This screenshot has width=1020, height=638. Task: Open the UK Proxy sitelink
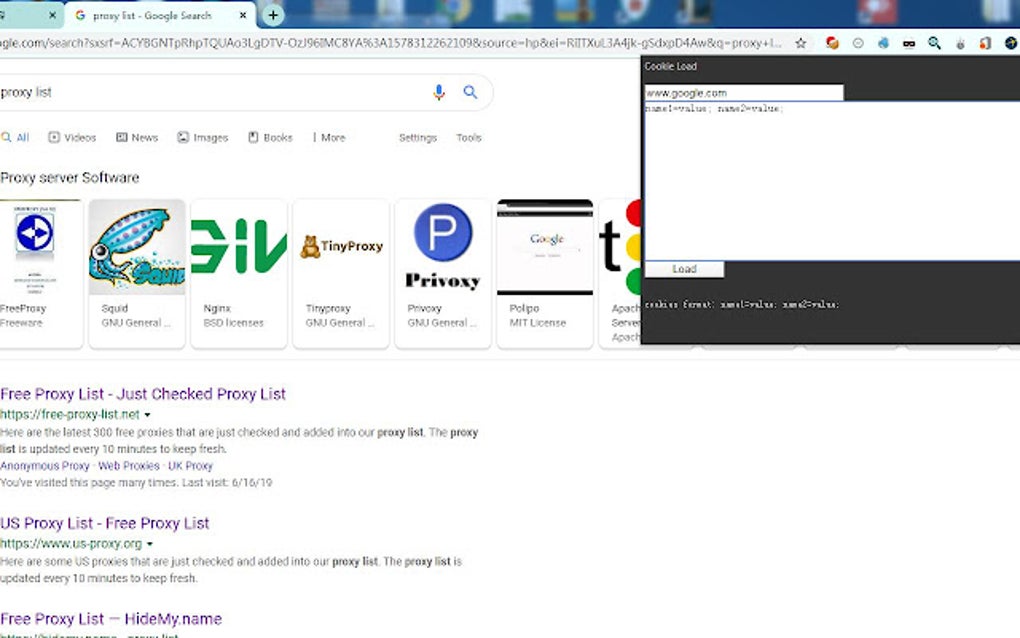pos(191,466)
